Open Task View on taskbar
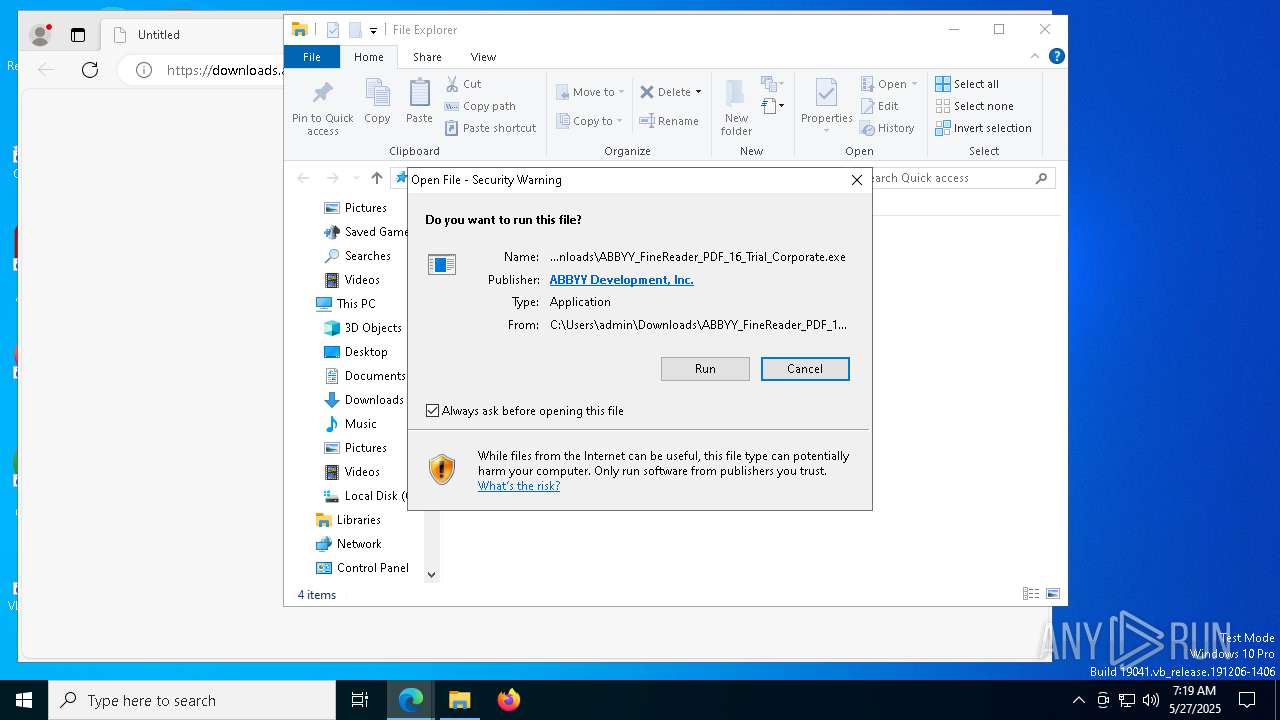 pos(360,700)
